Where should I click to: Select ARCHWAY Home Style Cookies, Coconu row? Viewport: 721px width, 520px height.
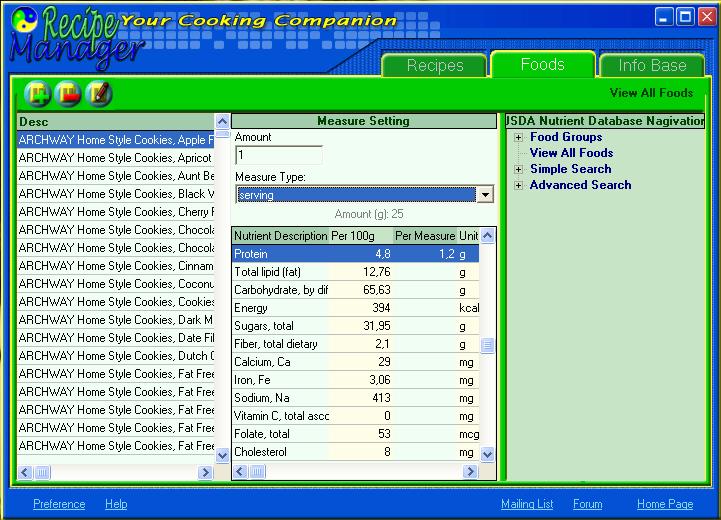(x=116, y=284)
